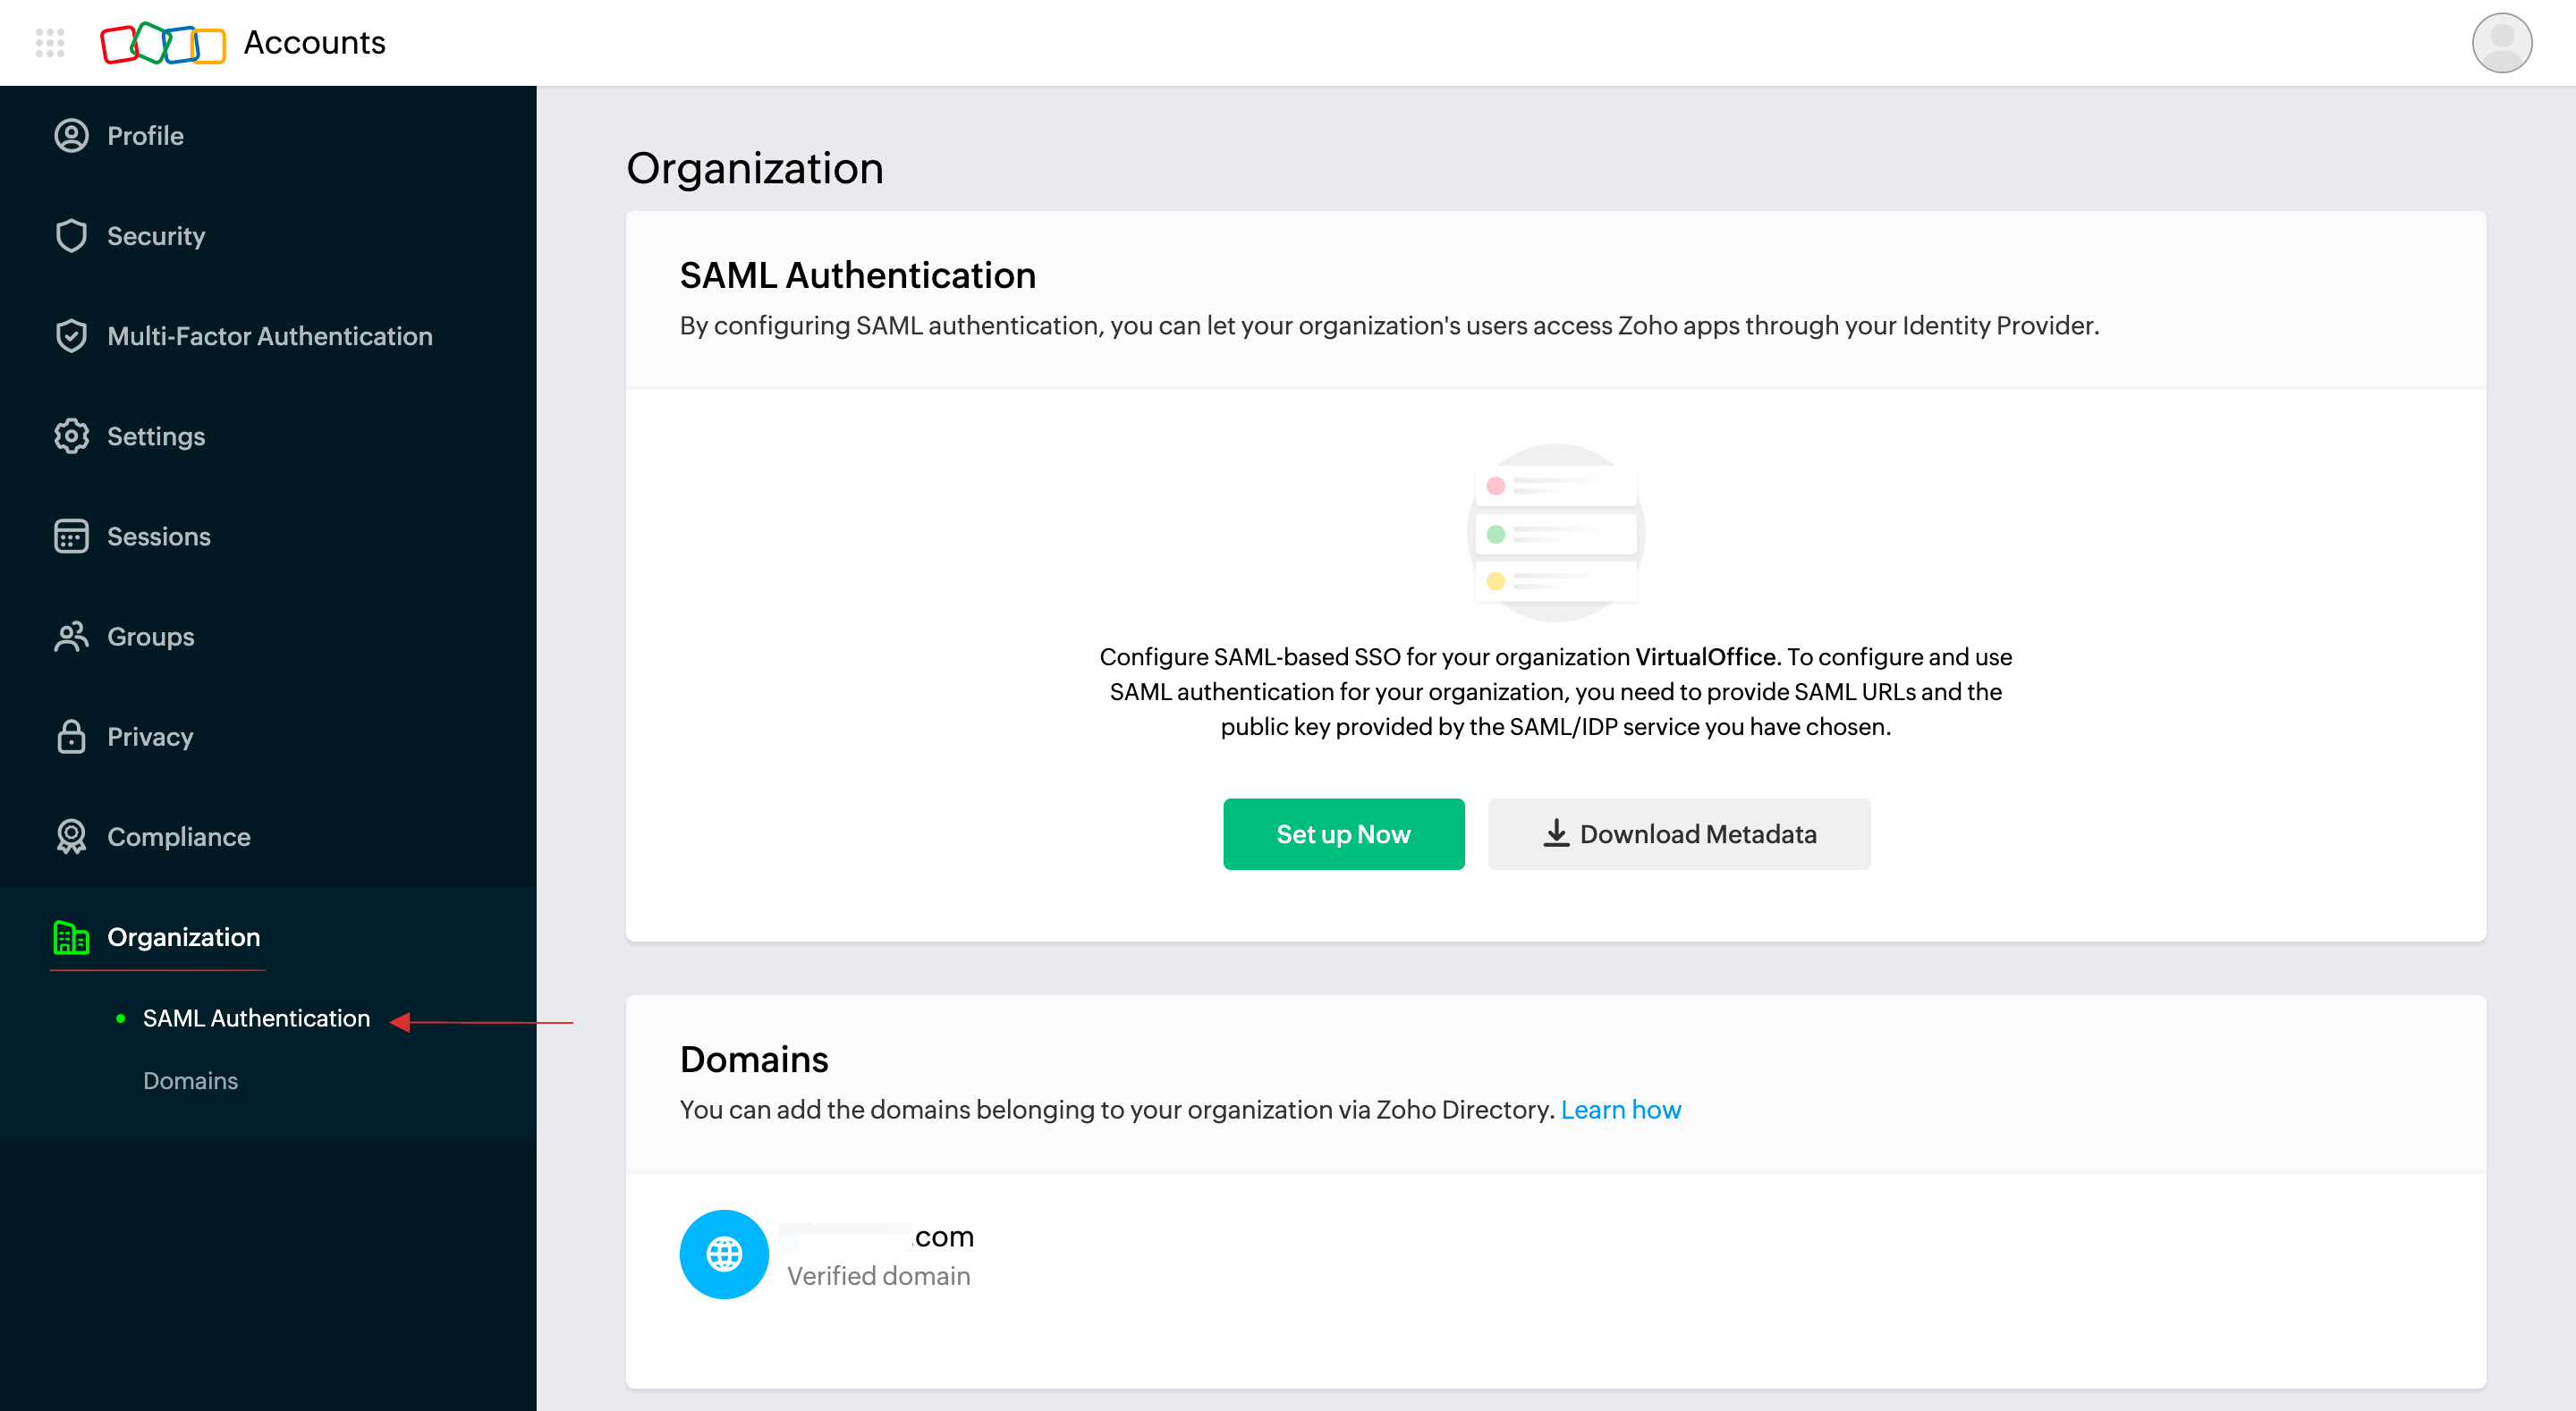The width and height of the screenshot is (2576, 1411).
Task: Click the Groups people icon
Action: click(x=72, y=636)
